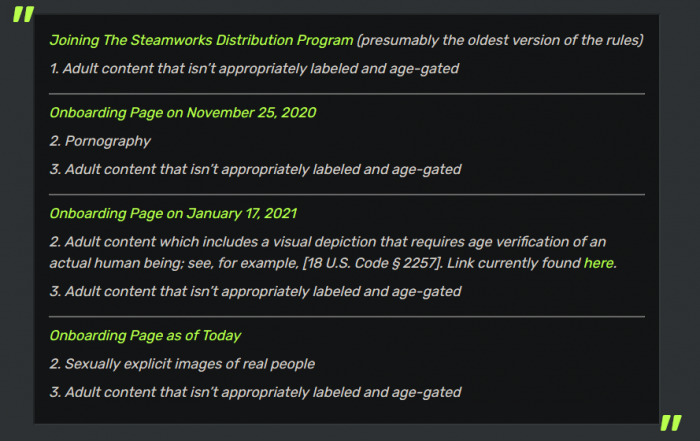
Task: Click '(presumably the oldest version of the rules)' note
Action: click(500, 40)
